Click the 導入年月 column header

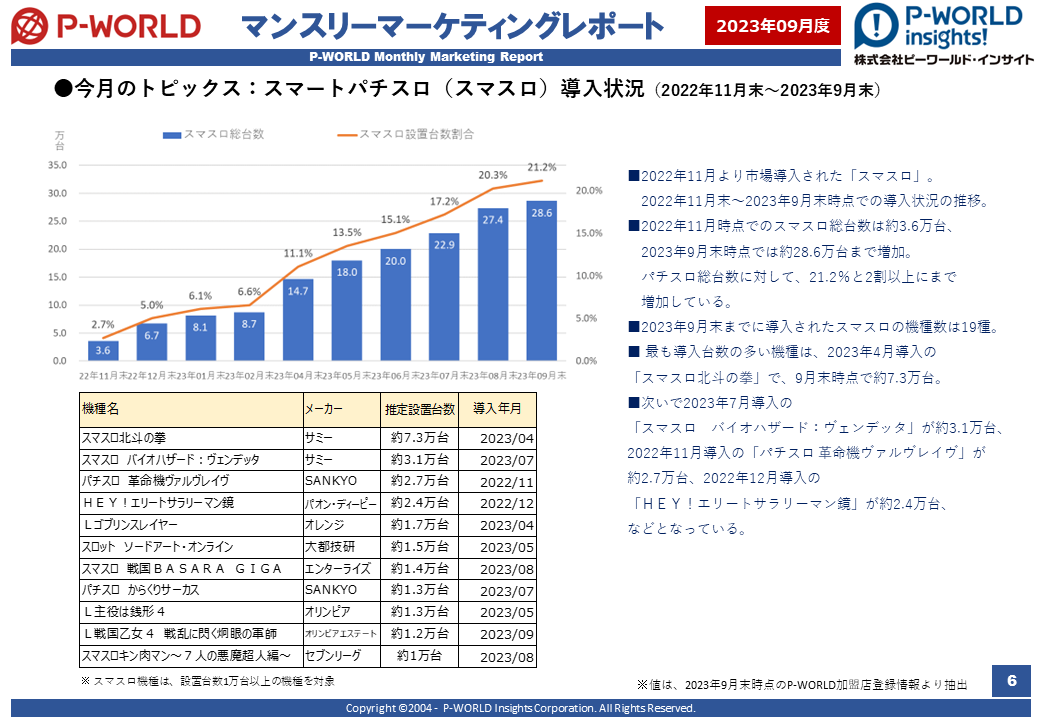[x=497, y=410]
